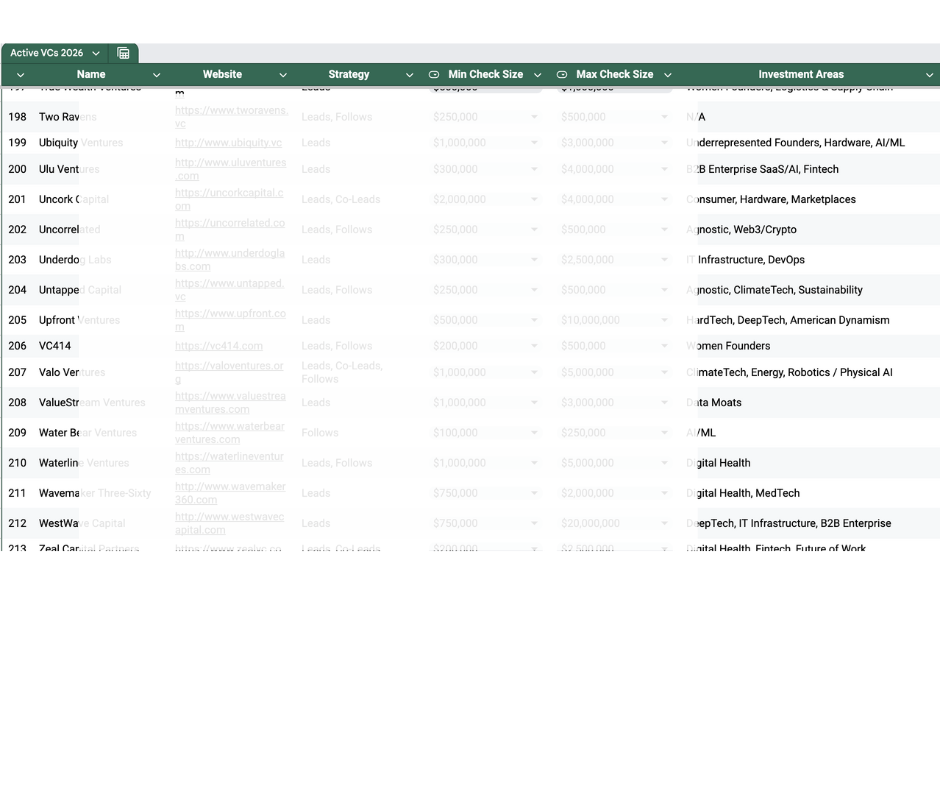The image size is (940, 788).
Task: Open the Website column options chevron
Action: point(282,75)
